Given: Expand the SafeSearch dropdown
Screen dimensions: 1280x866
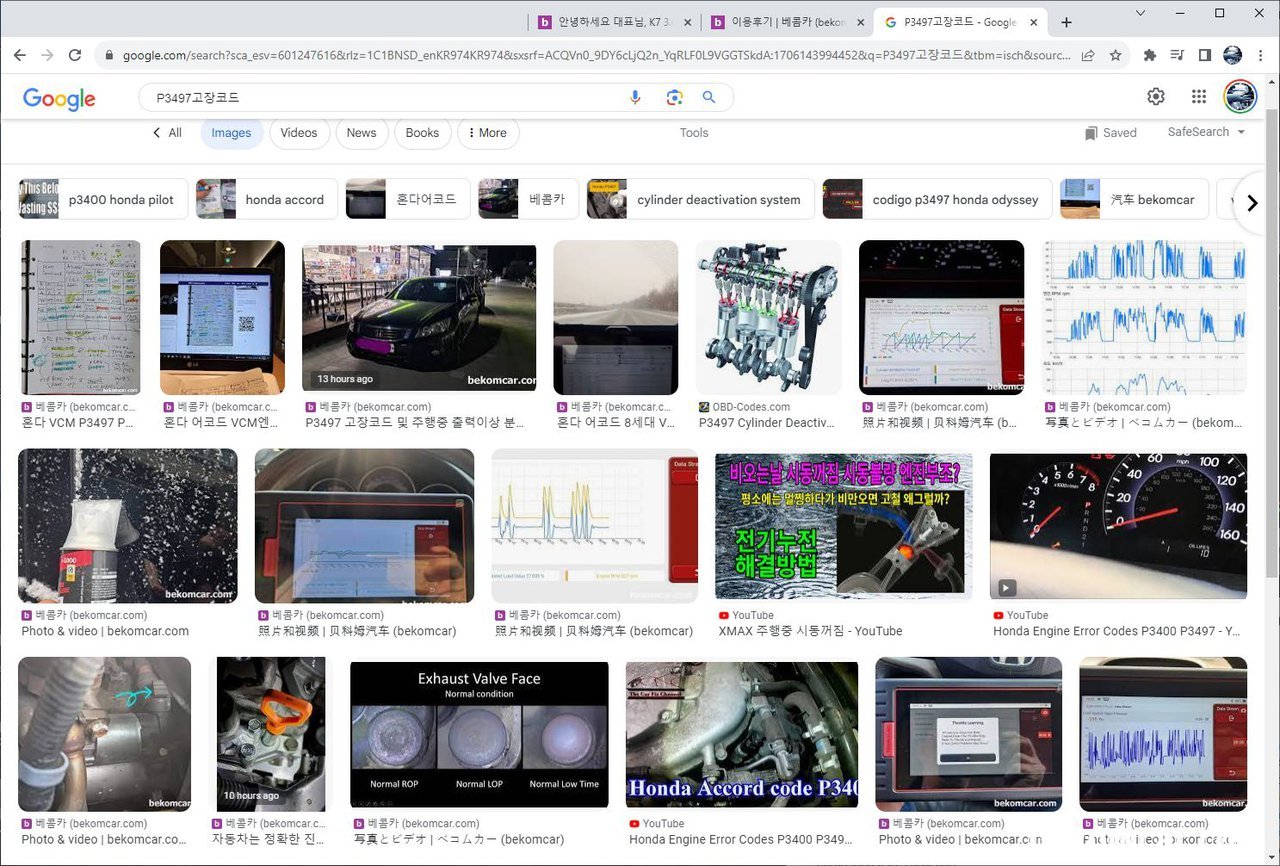Looking at the screenshot, I should (x=1207, y=132).
